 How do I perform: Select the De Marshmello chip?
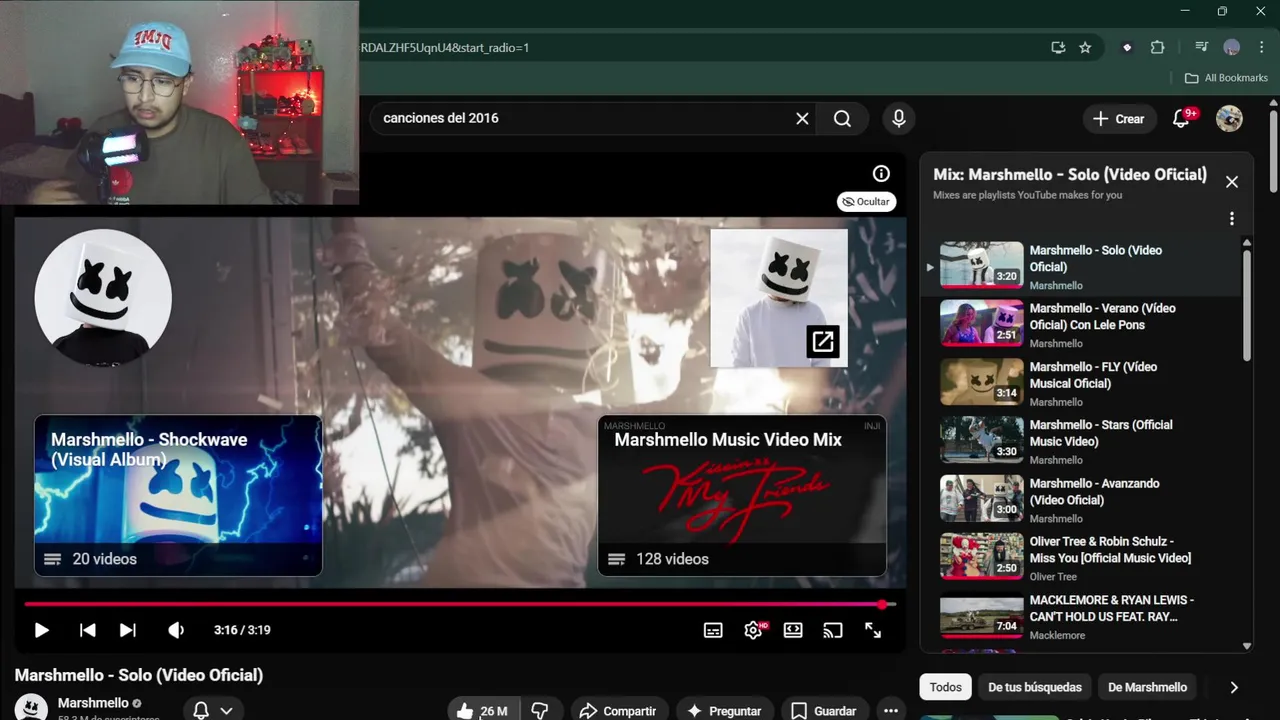tap(1148, 687)
